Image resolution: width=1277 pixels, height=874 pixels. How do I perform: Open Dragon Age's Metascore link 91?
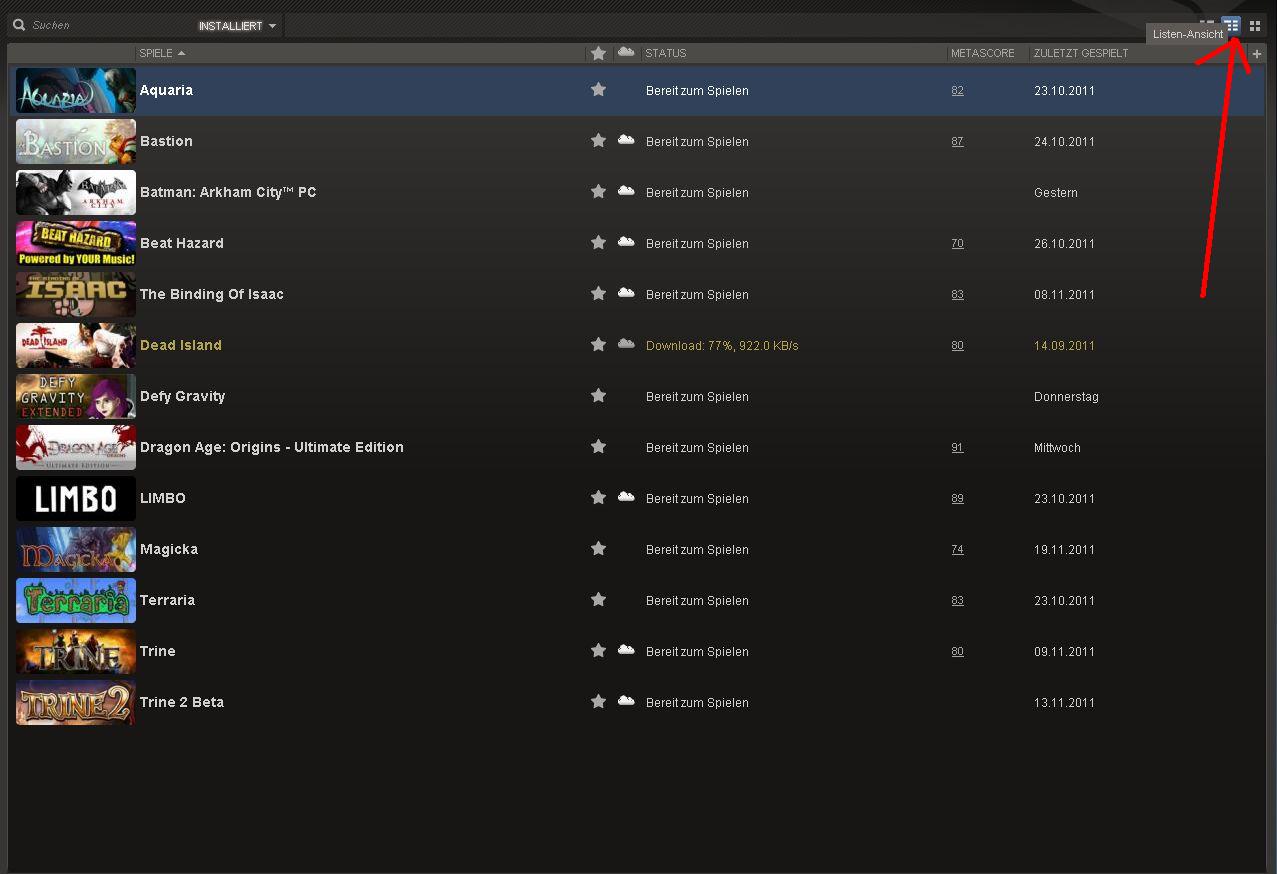(x=957, y=448)
